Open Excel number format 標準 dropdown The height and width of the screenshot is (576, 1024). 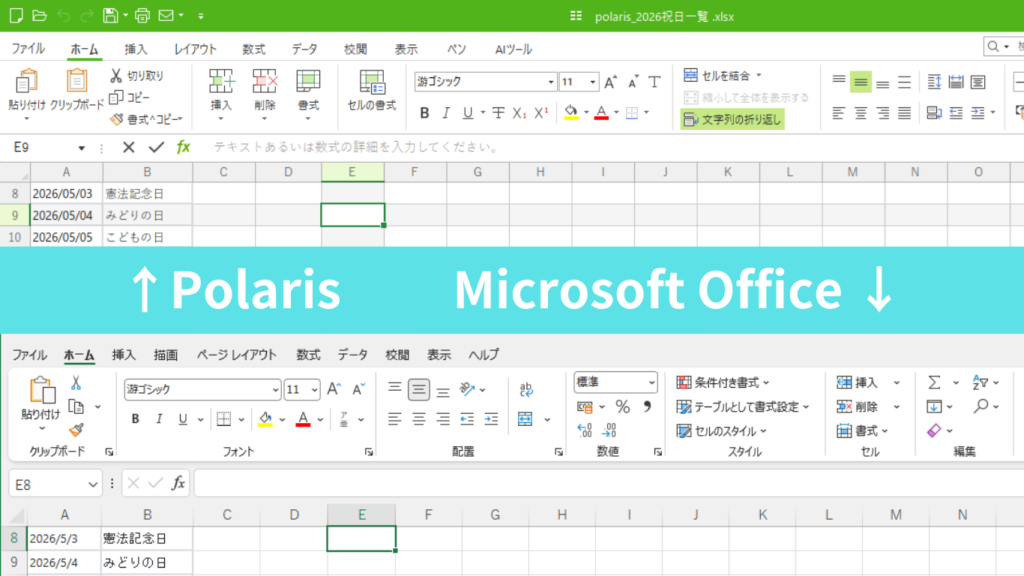point(651,383)
